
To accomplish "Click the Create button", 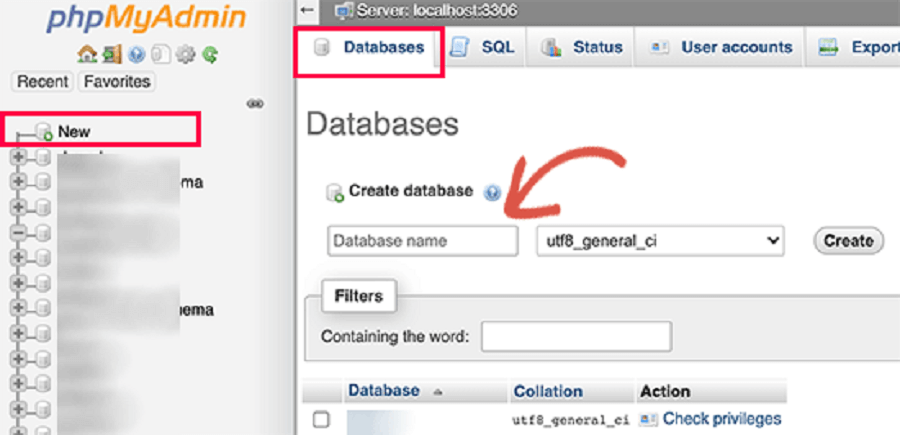I will point(848,240).
